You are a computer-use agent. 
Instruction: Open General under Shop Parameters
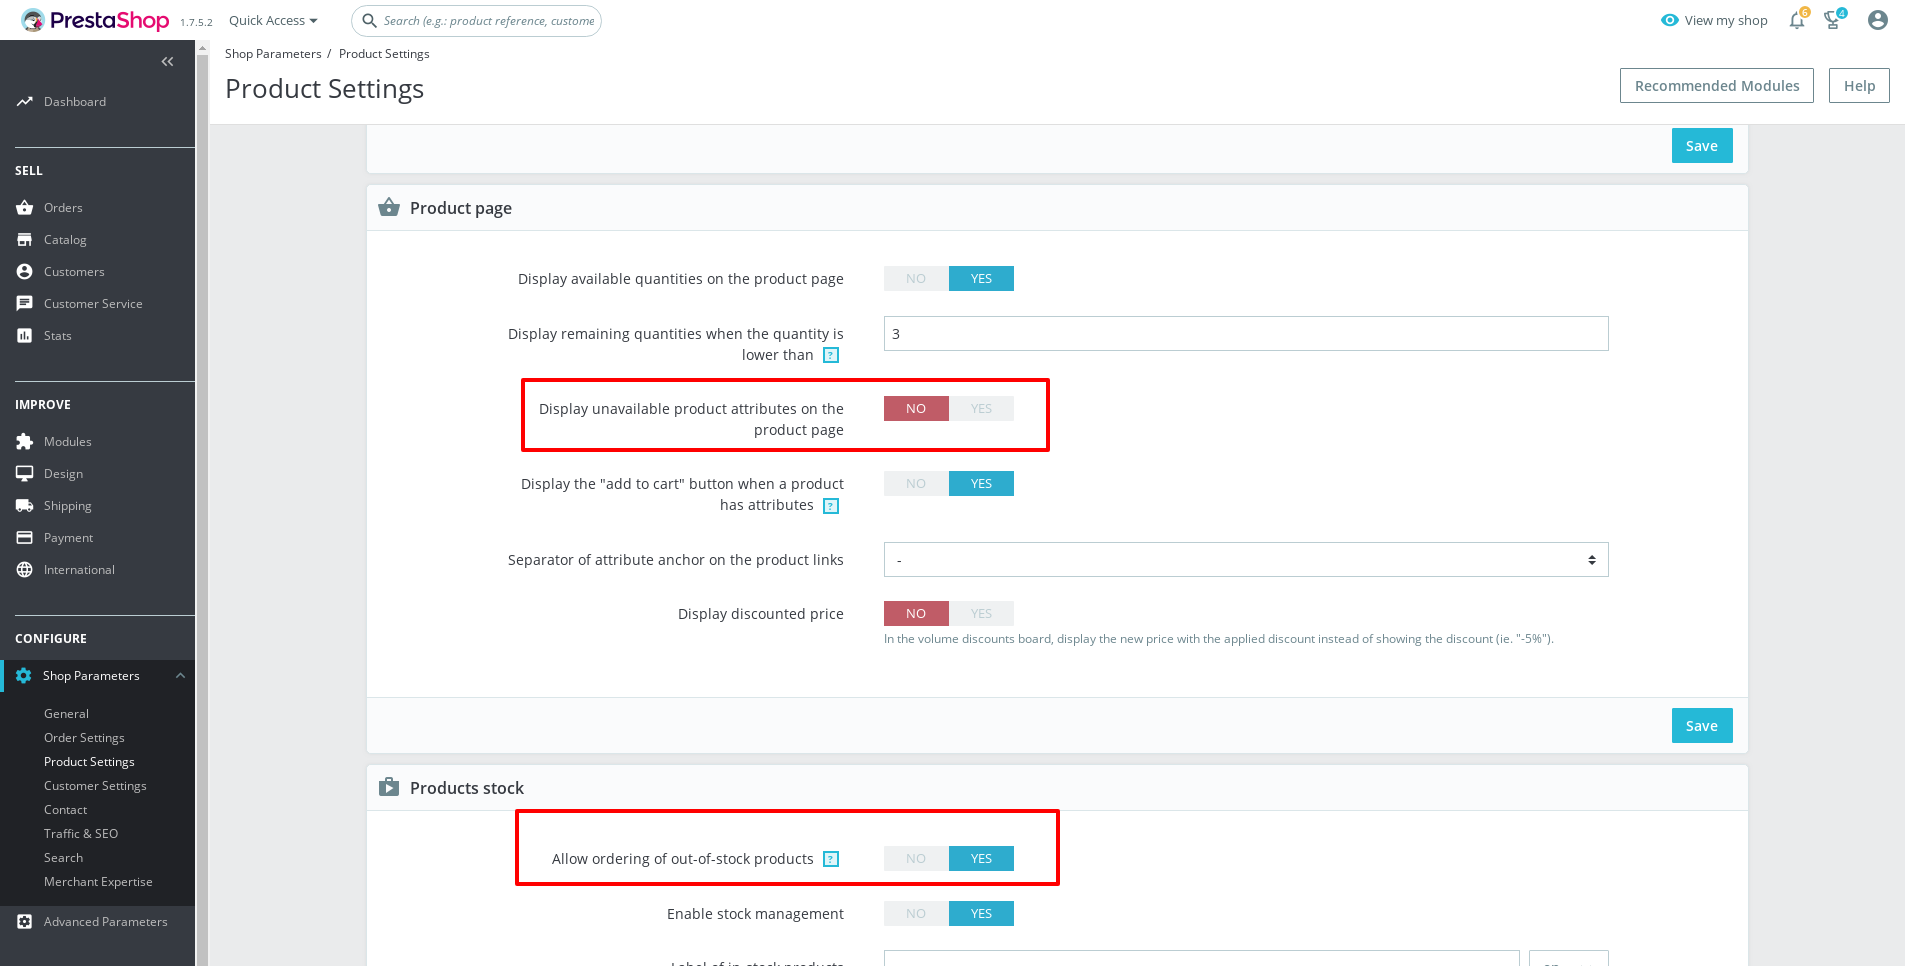tap(66, 714)
